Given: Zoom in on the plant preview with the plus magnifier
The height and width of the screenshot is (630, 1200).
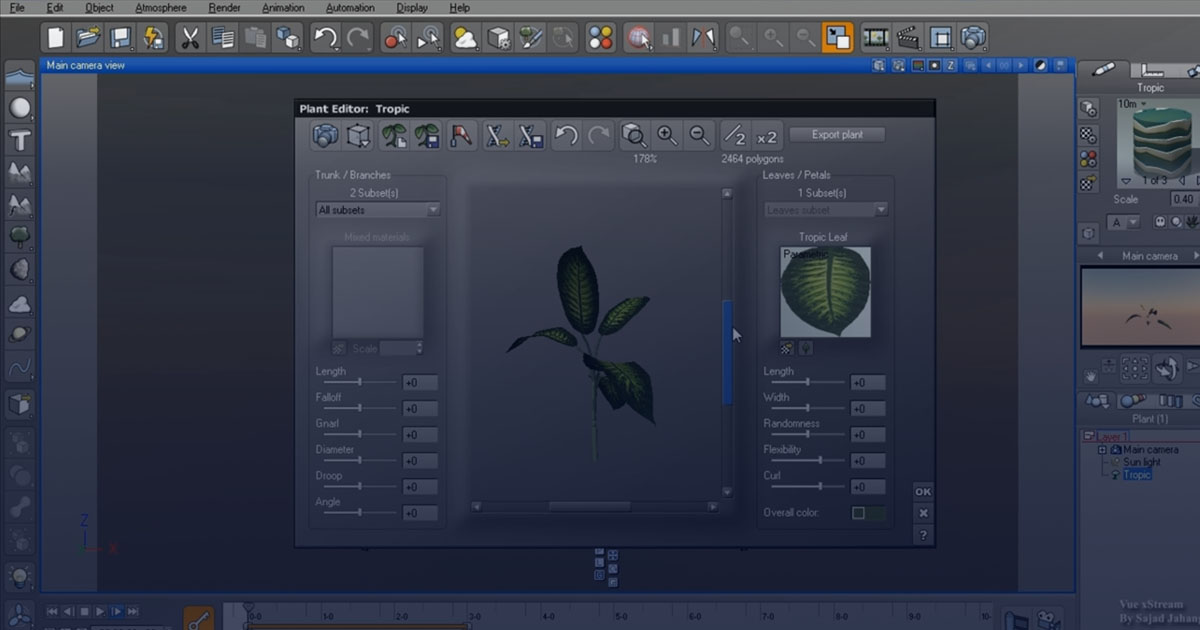Looking at the screenshot, I should [668, 135].
